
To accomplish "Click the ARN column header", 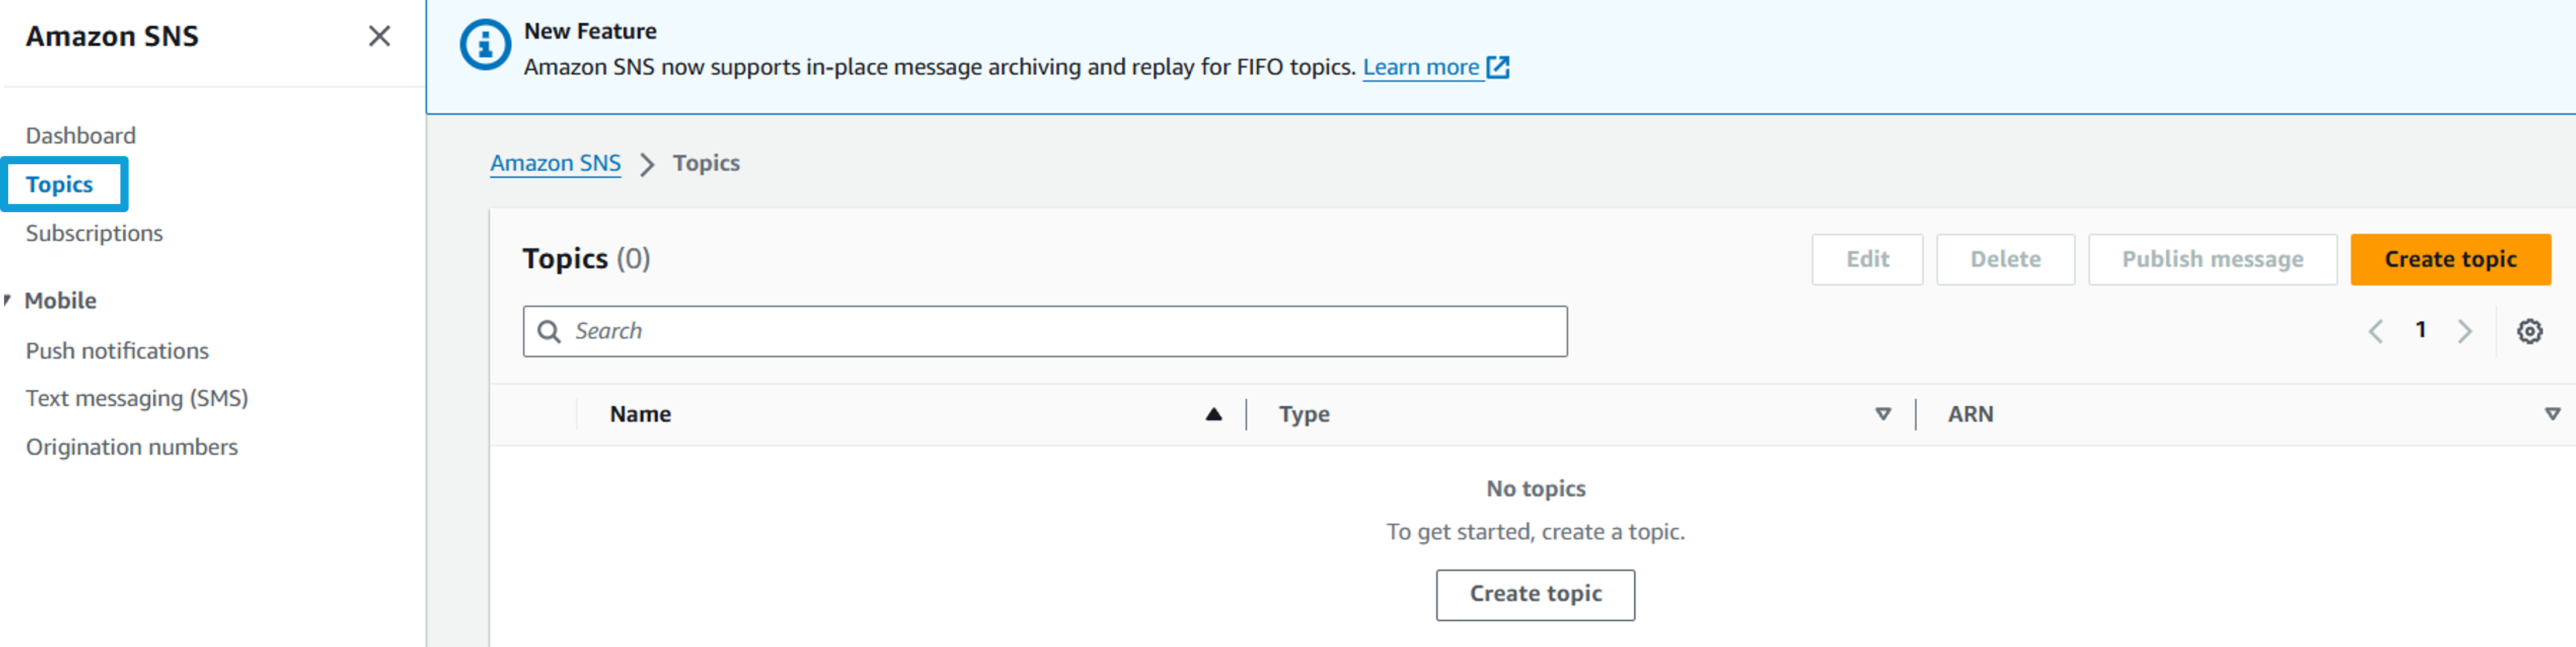I will (x=1970, y=414).
